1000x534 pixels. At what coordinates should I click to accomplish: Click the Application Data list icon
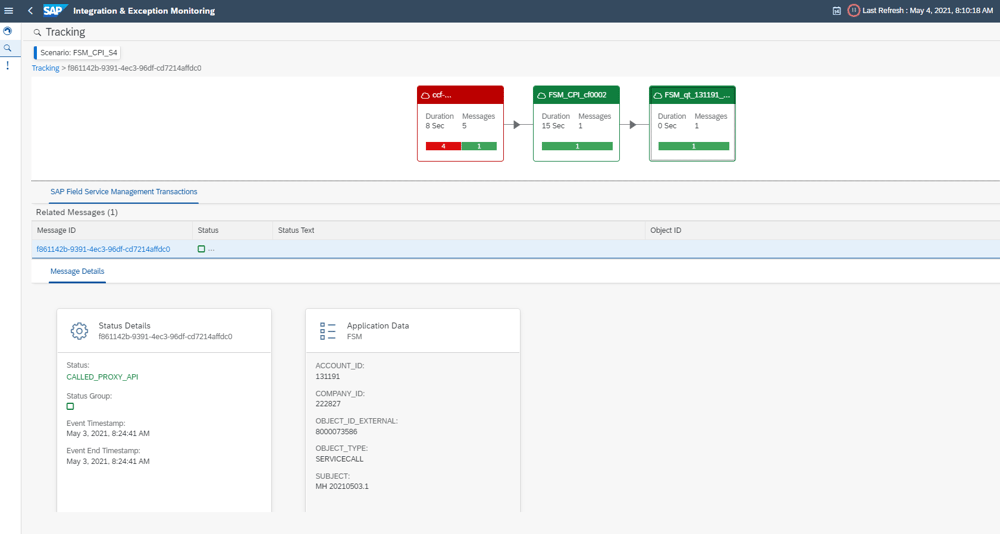tap(328, 331)
